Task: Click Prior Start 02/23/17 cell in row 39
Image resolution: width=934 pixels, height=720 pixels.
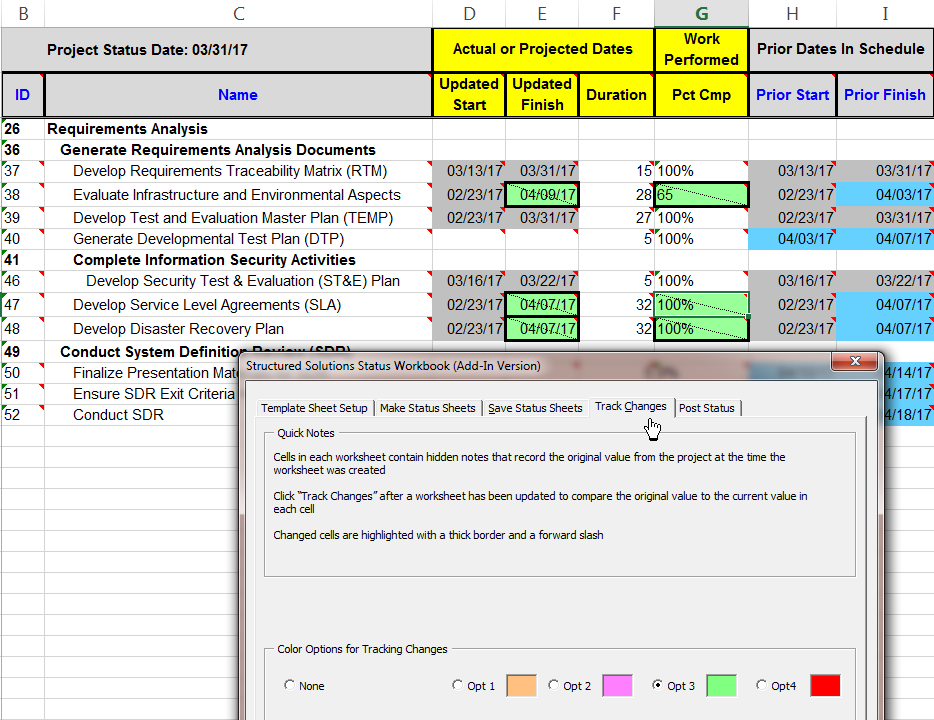Action: click(x=792, y=218)
